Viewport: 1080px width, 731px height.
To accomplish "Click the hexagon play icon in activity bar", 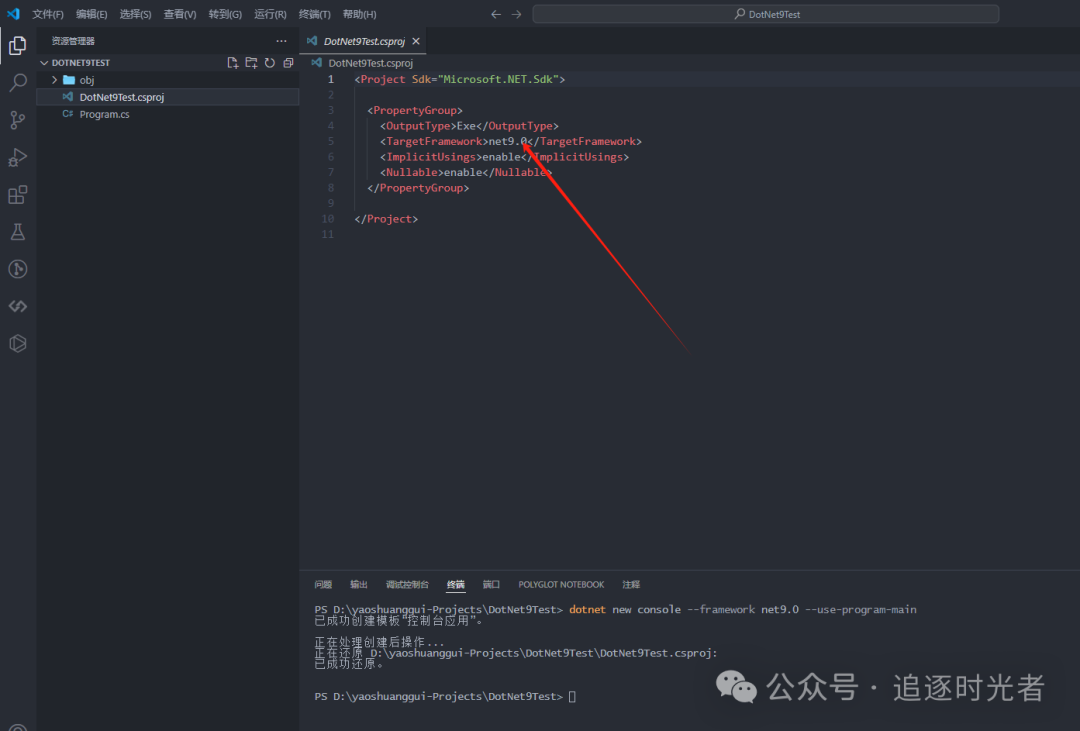I will pos(18,343).
